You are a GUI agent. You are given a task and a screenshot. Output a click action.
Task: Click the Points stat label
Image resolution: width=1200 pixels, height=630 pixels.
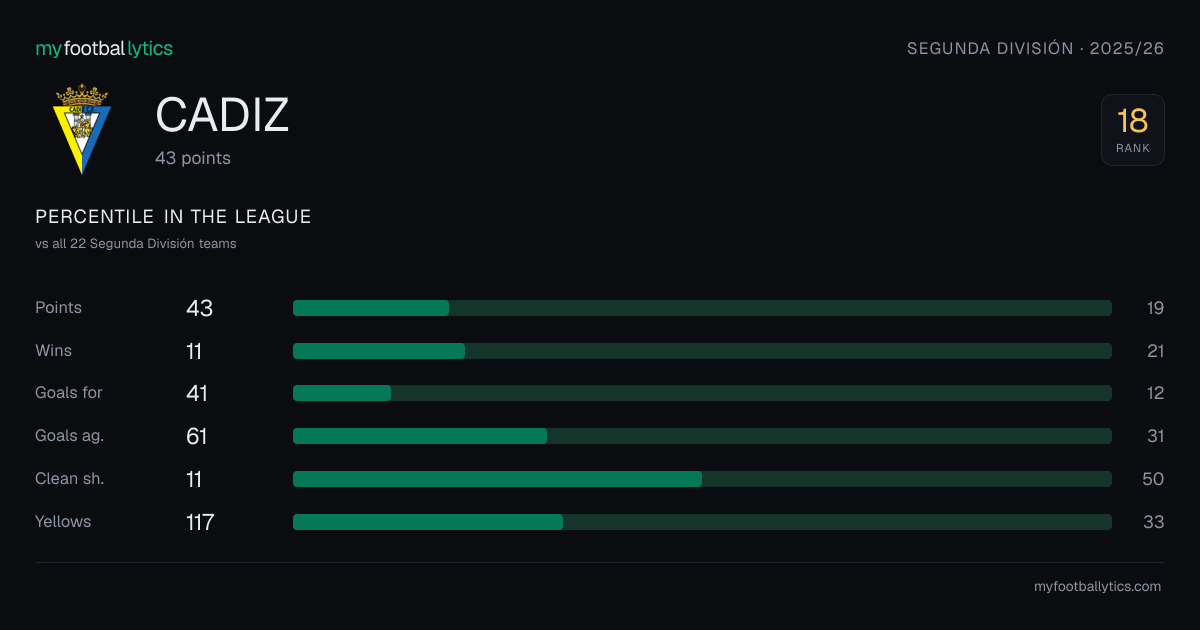(x=58, y=308)
